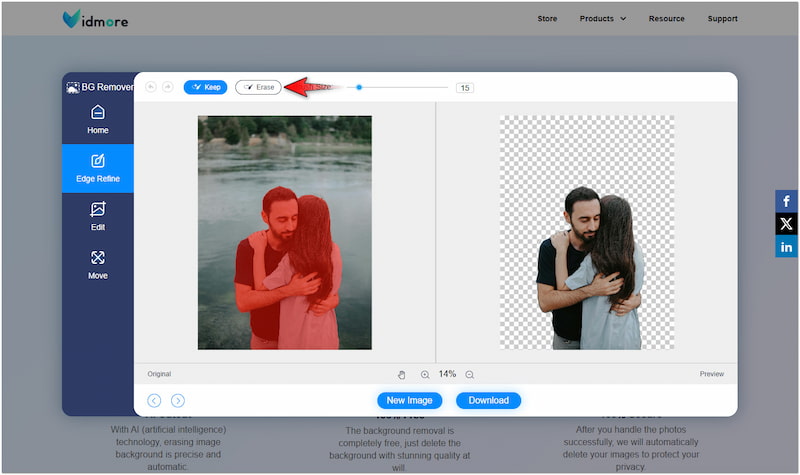
Task: Click the undo arrow icon
Action: (x=151, y=87)
